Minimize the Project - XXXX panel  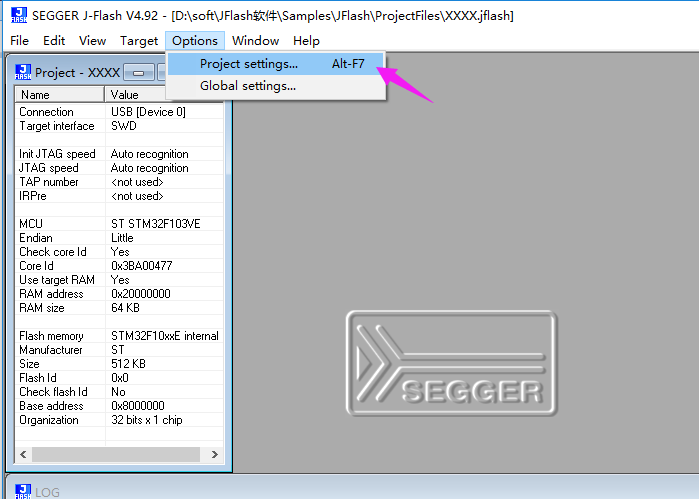click(139, 72)
